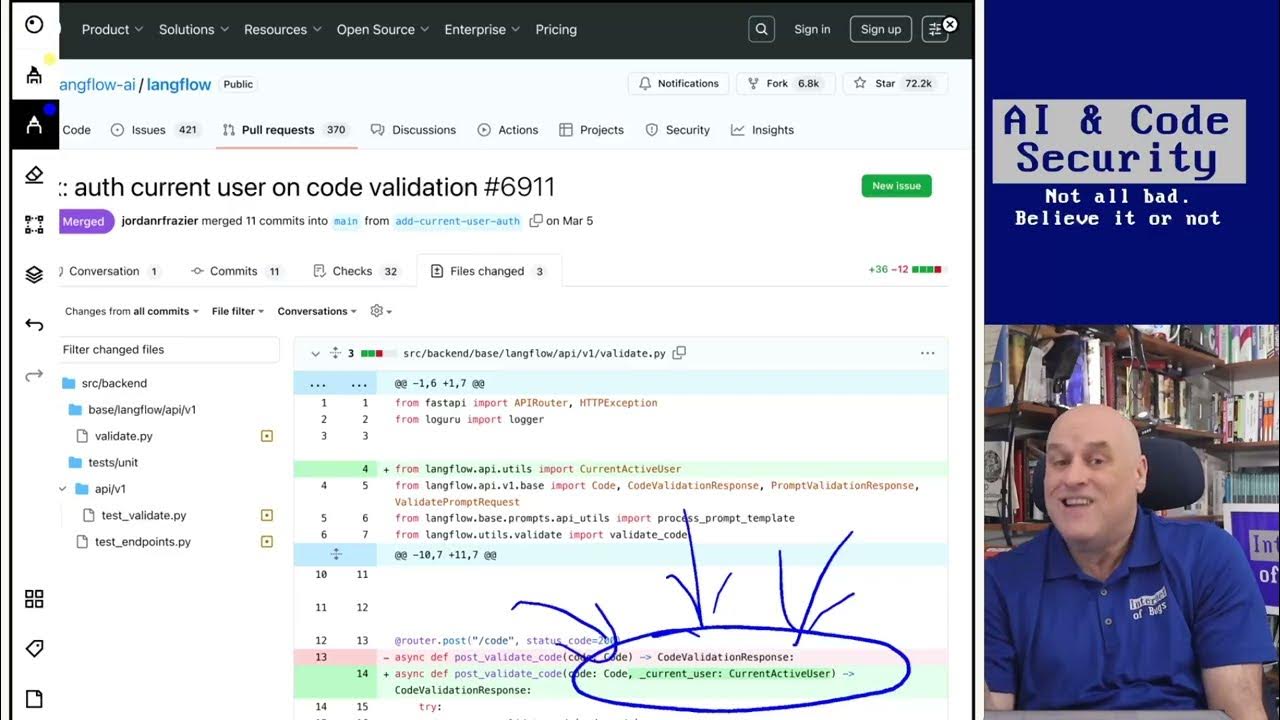Select the eraser tool in annotation sidebar
This screenshot has height=720, width=1280.
(34, 175)
